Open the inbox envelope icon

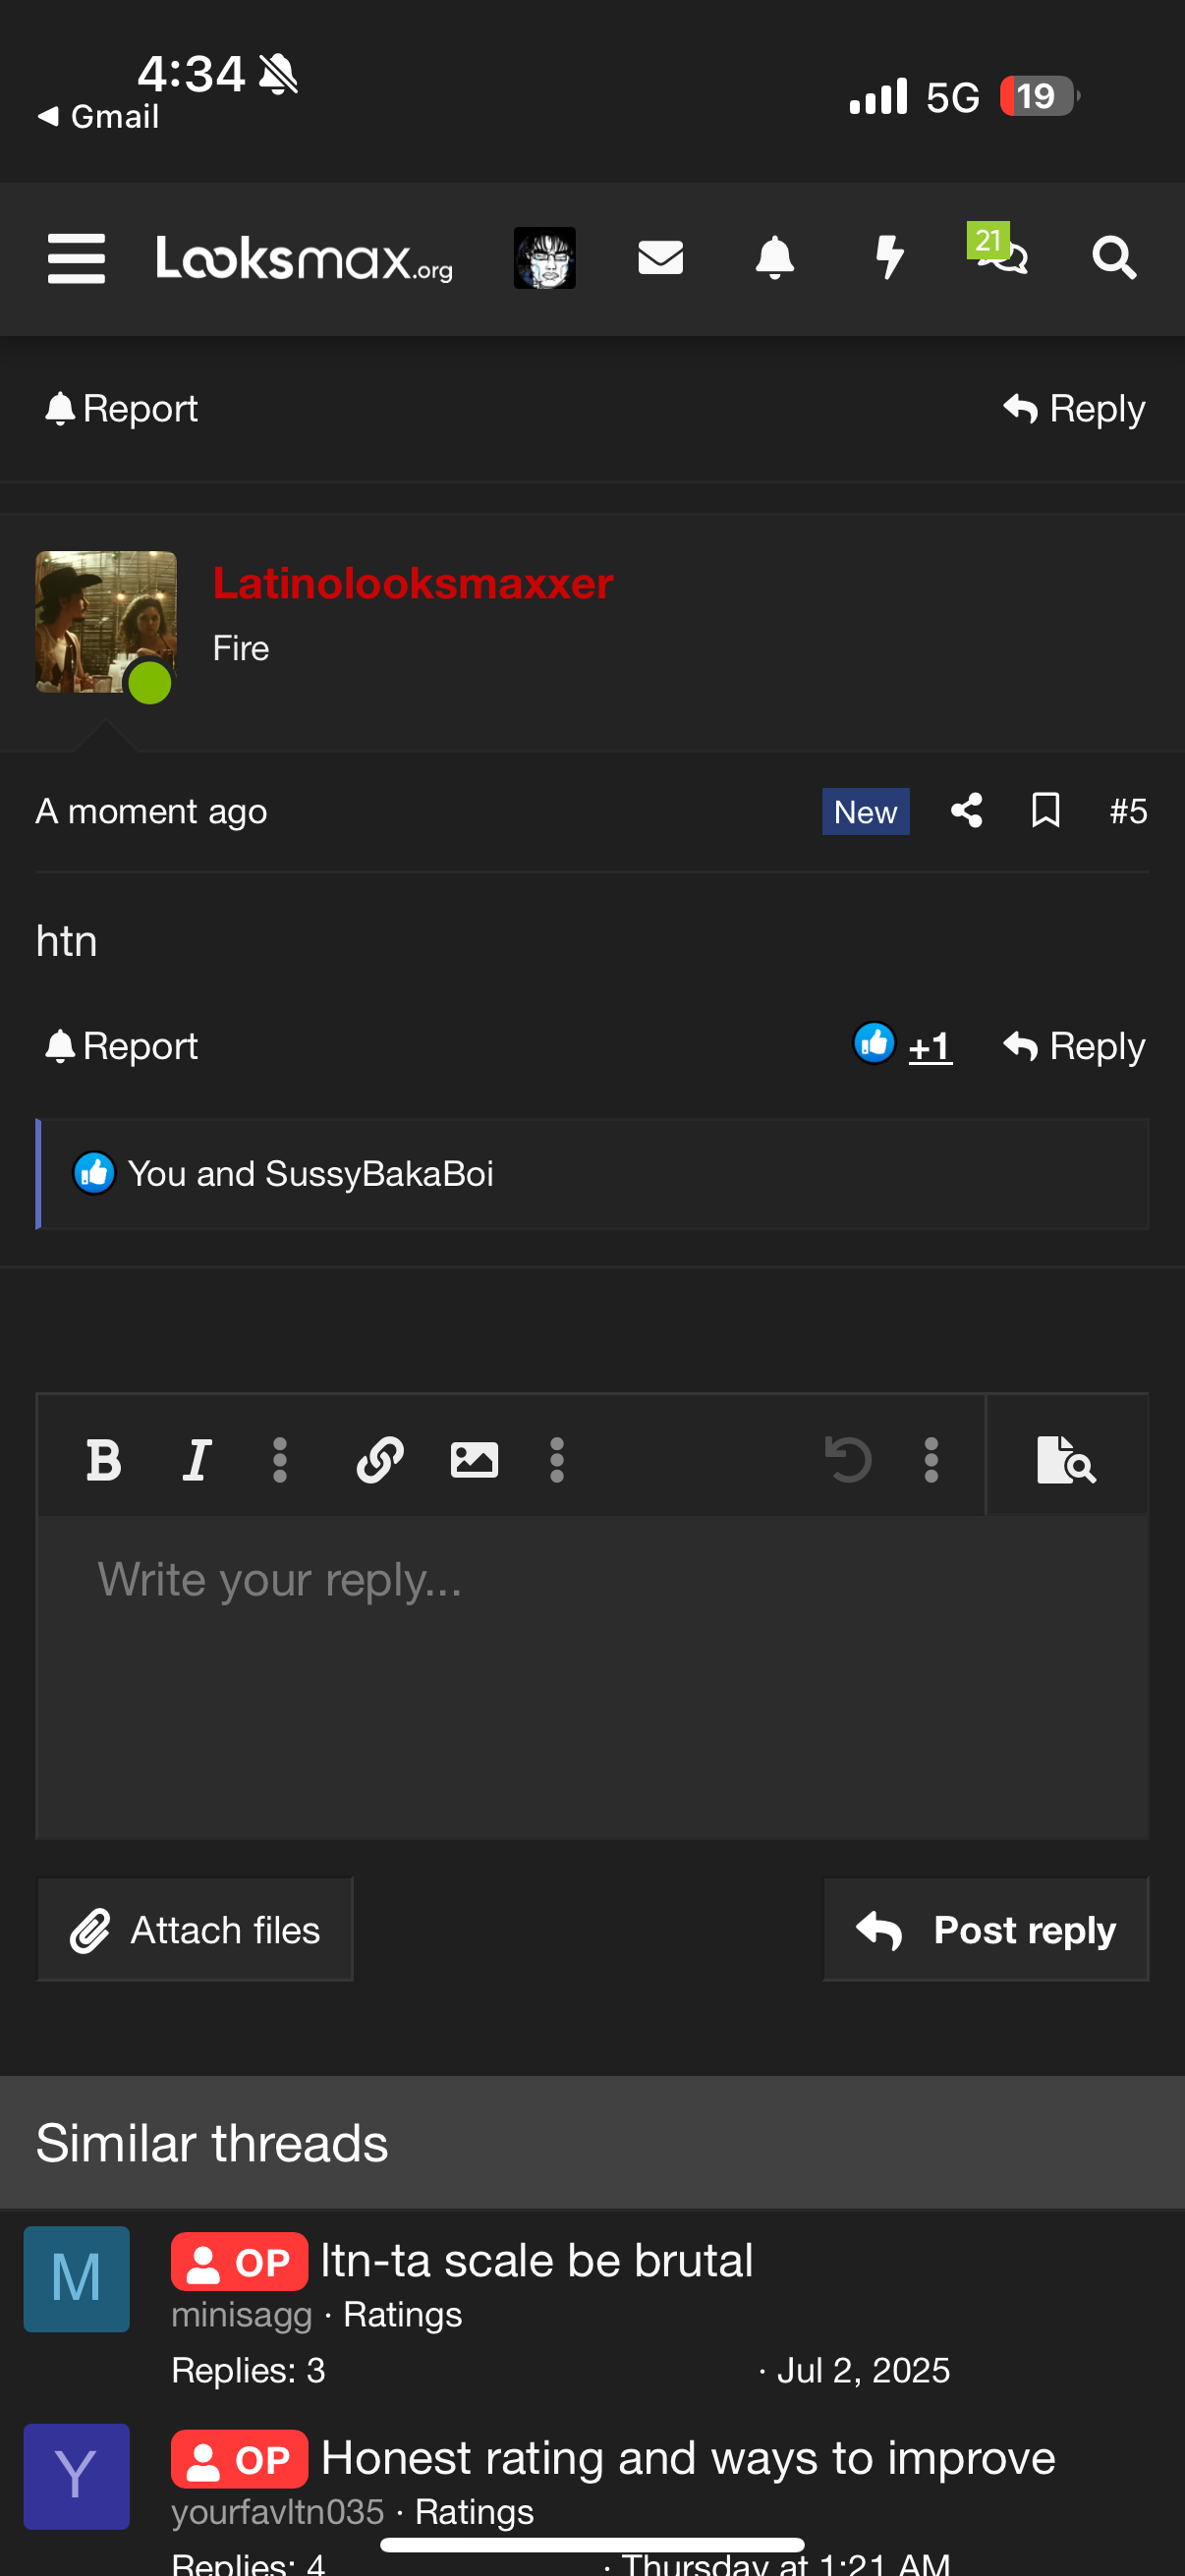tap(660, 258)
